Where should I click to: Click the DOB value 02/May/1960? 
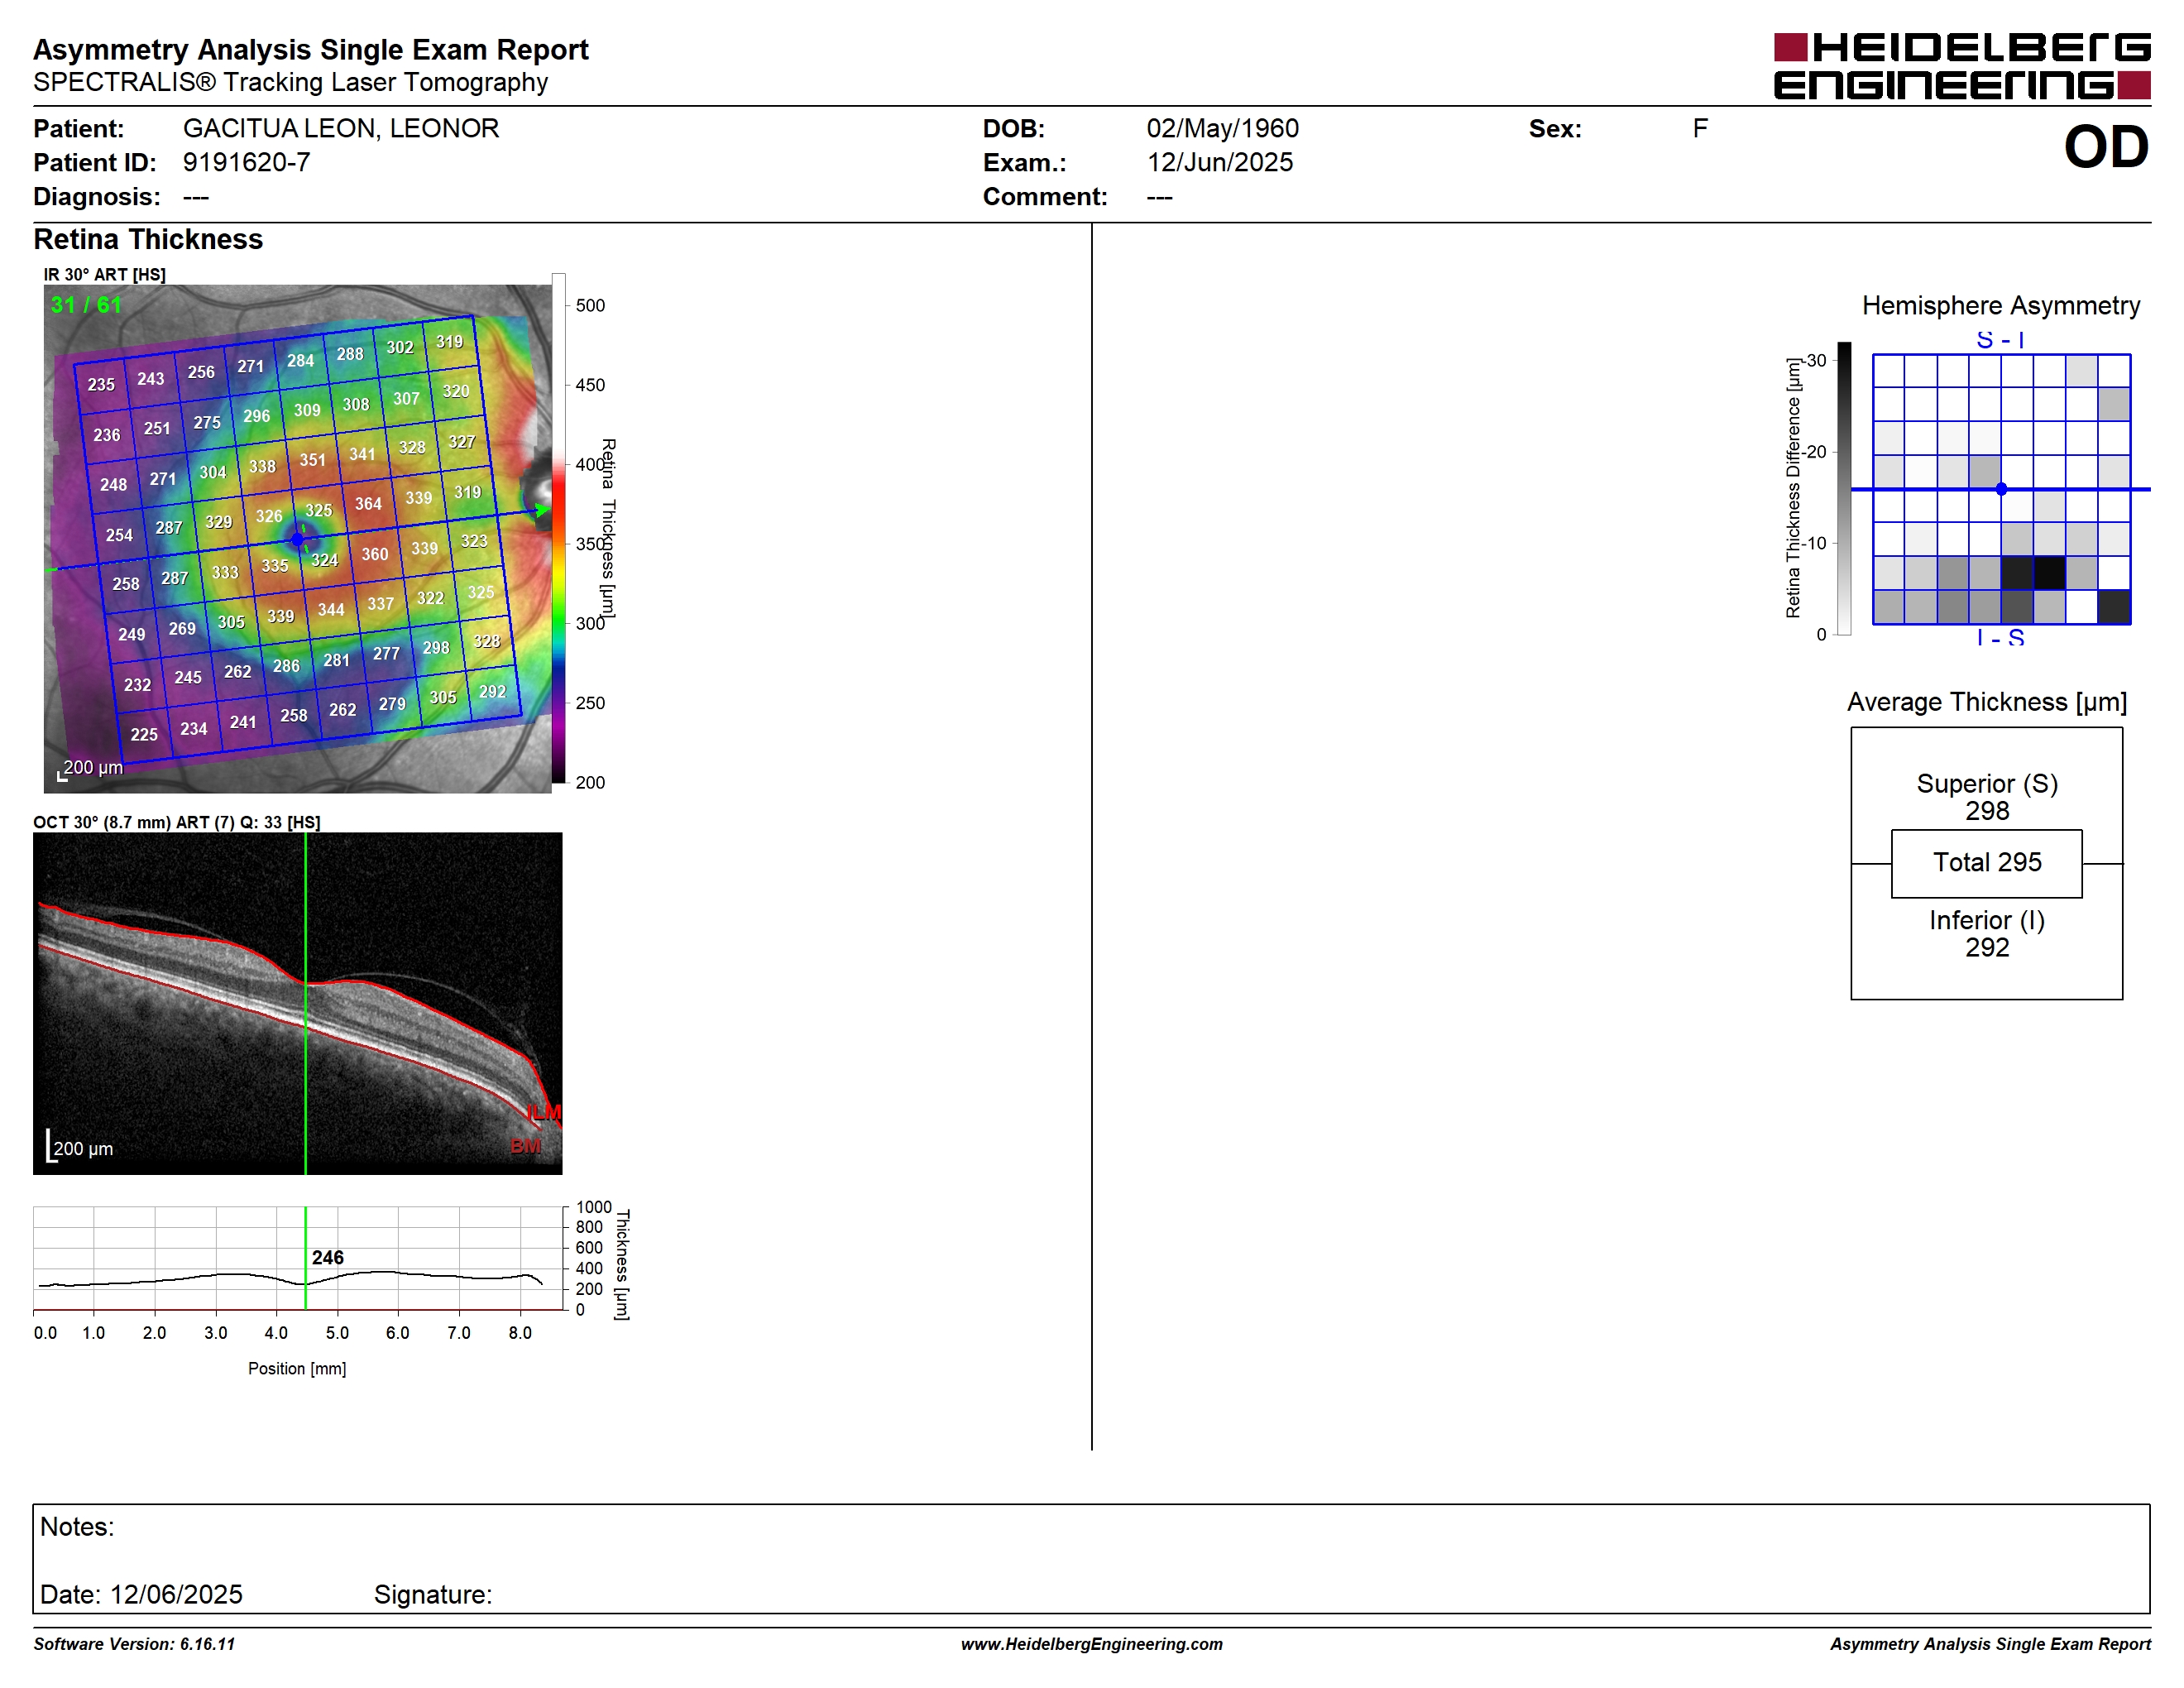click(x=1222, y=129)
